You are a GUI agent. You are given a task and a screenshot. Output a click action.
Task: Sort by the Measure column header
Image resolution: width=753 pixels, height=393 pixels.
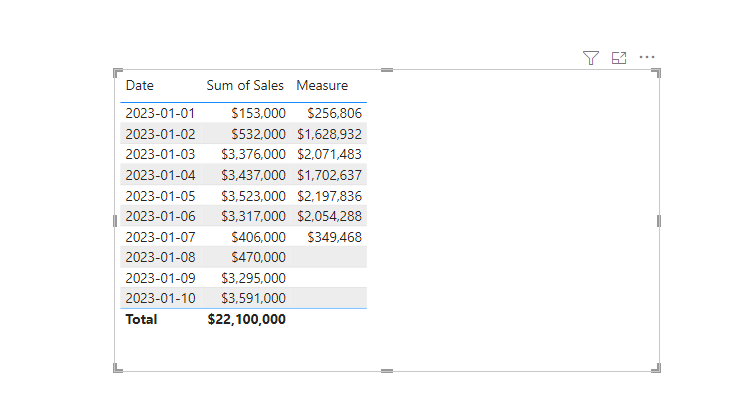click(322, 86)
